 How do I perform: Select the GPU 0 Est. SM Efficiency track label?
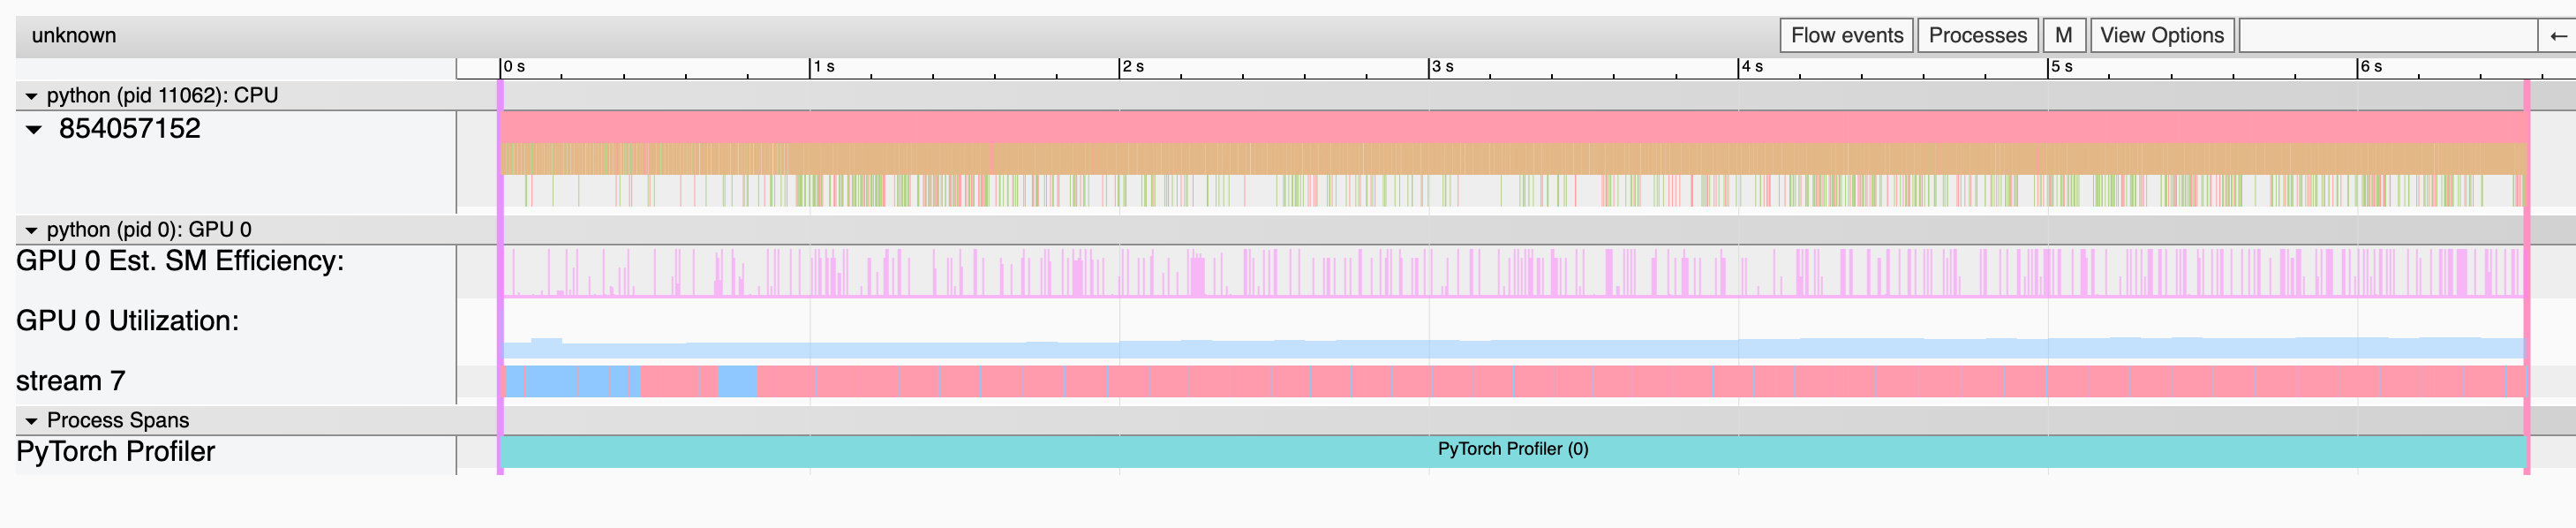point(180,261)
